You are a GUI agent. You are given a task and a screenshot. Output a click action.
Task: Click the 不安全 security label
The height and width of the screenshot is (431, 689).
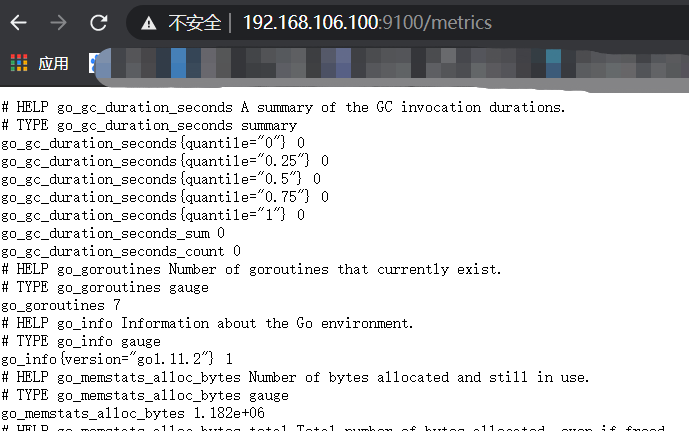click(193, 22)
